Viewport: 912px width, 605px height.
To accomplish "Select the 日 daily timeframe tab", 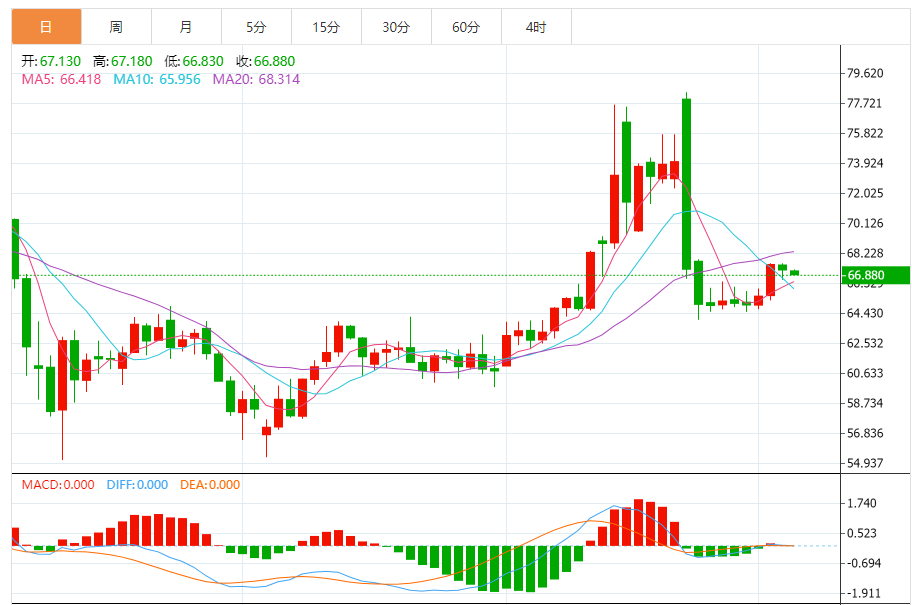I will (x=47, y=27).
